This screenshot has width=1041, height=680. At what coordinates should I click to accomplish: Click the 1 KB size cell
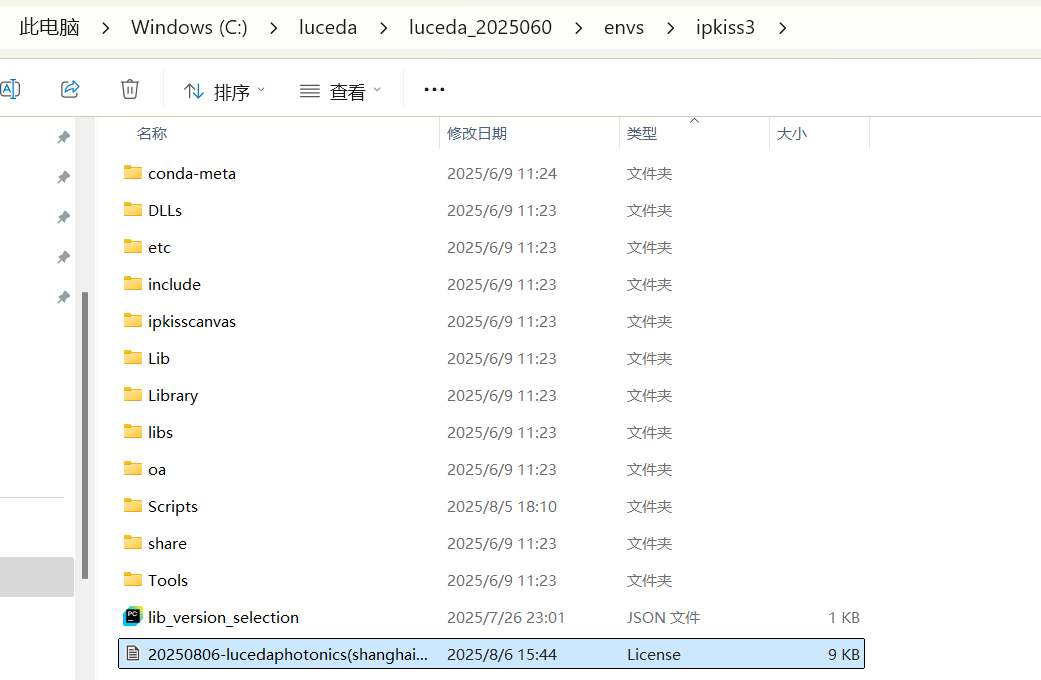(844, 618)
